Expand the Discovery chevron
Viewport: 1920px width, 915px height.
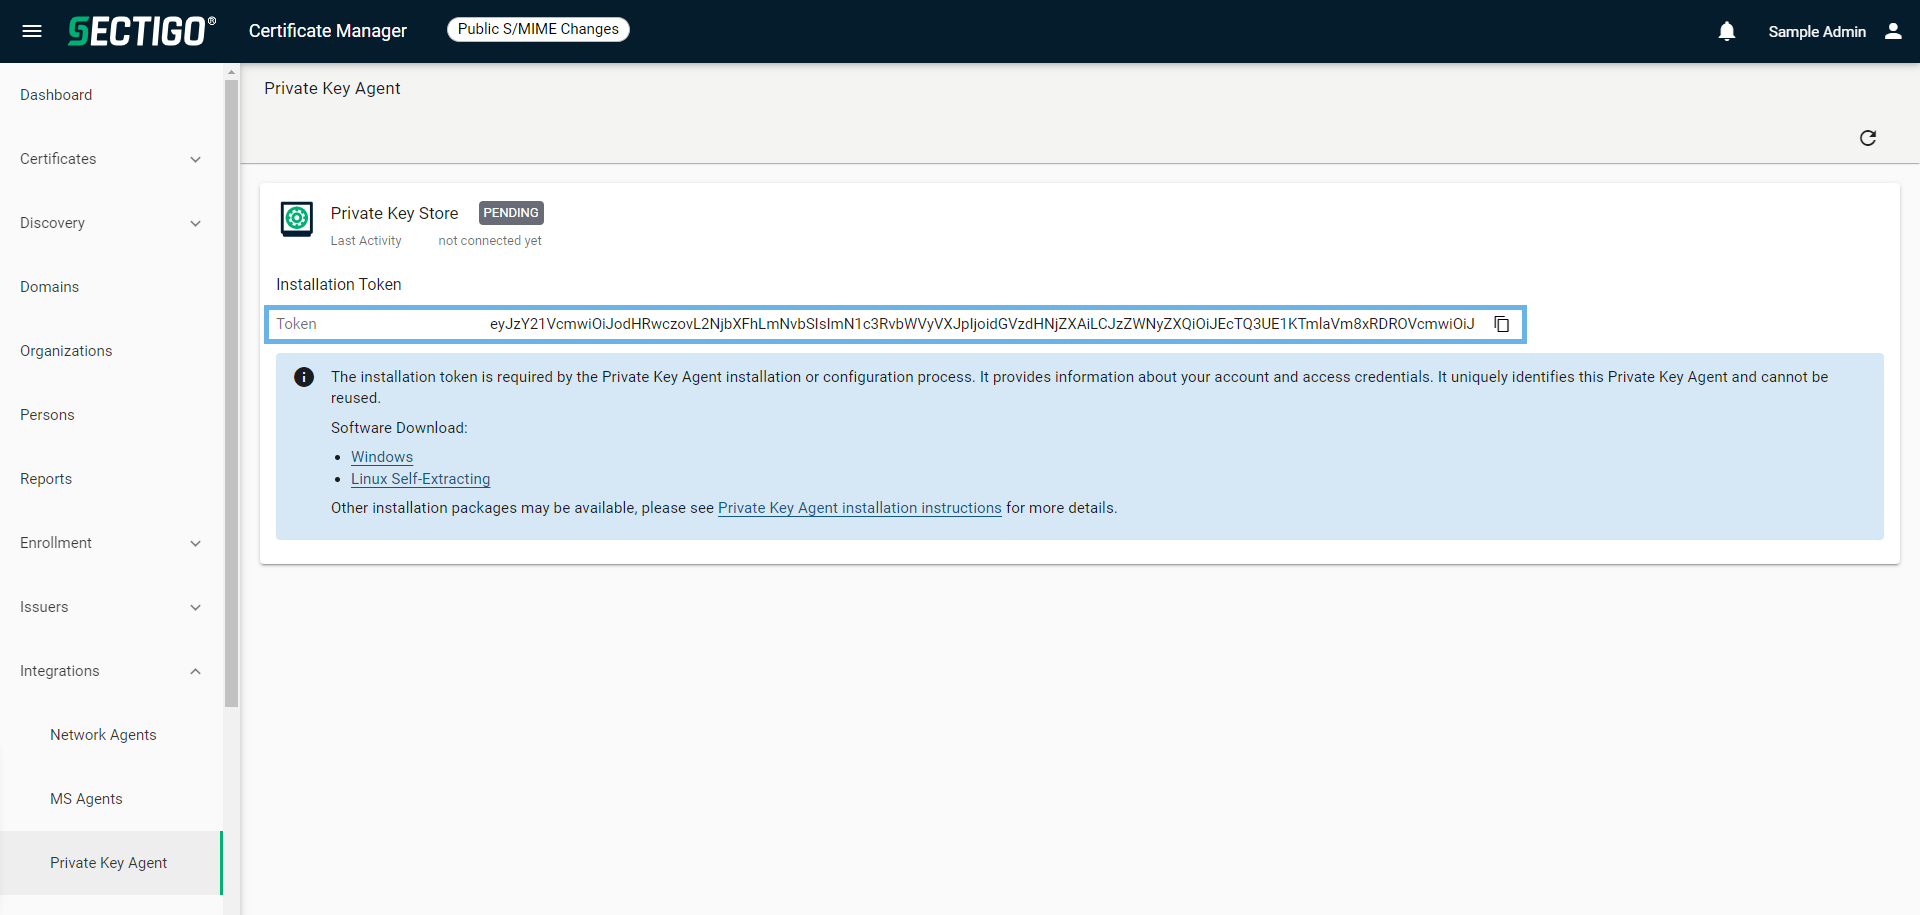point(196,223)
